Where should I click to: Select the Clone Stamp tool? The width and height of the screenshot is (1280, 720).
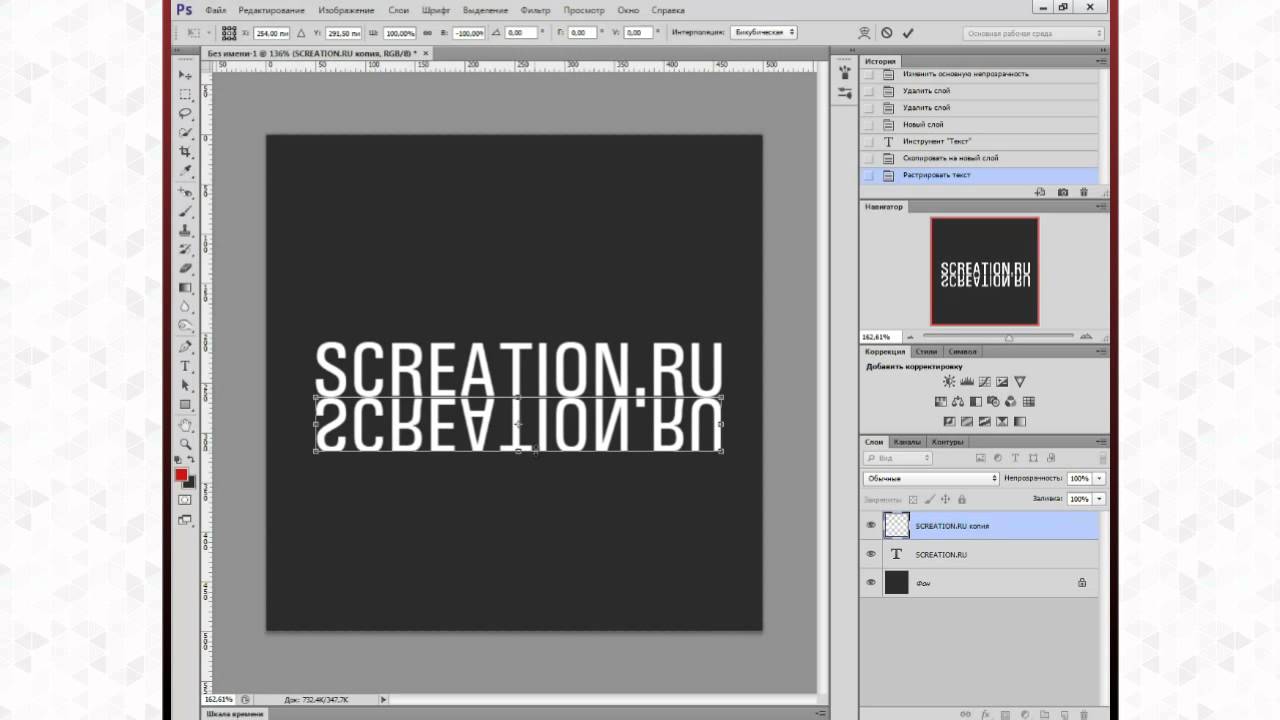click(x=185, y=230)
